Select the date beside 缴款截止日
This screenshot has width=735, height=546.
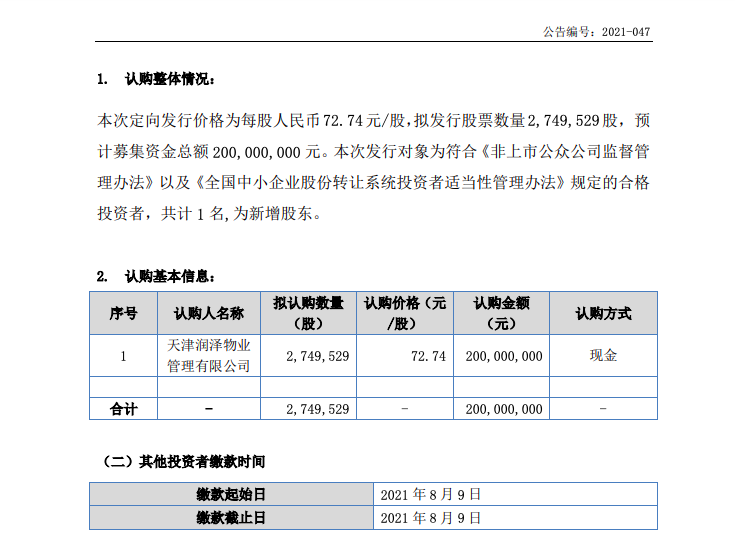[x=431, y=518]
